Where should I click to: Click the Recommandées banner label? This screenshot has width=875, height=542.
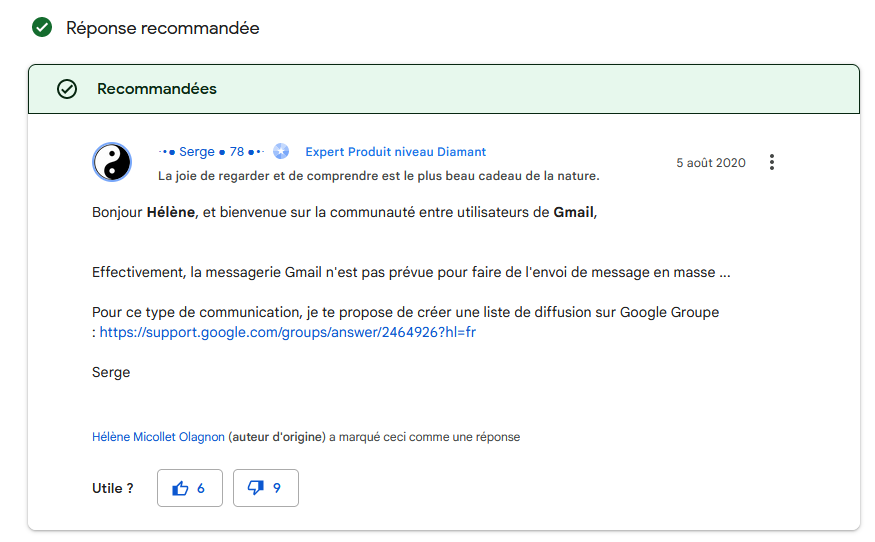[x=157, y=89]
